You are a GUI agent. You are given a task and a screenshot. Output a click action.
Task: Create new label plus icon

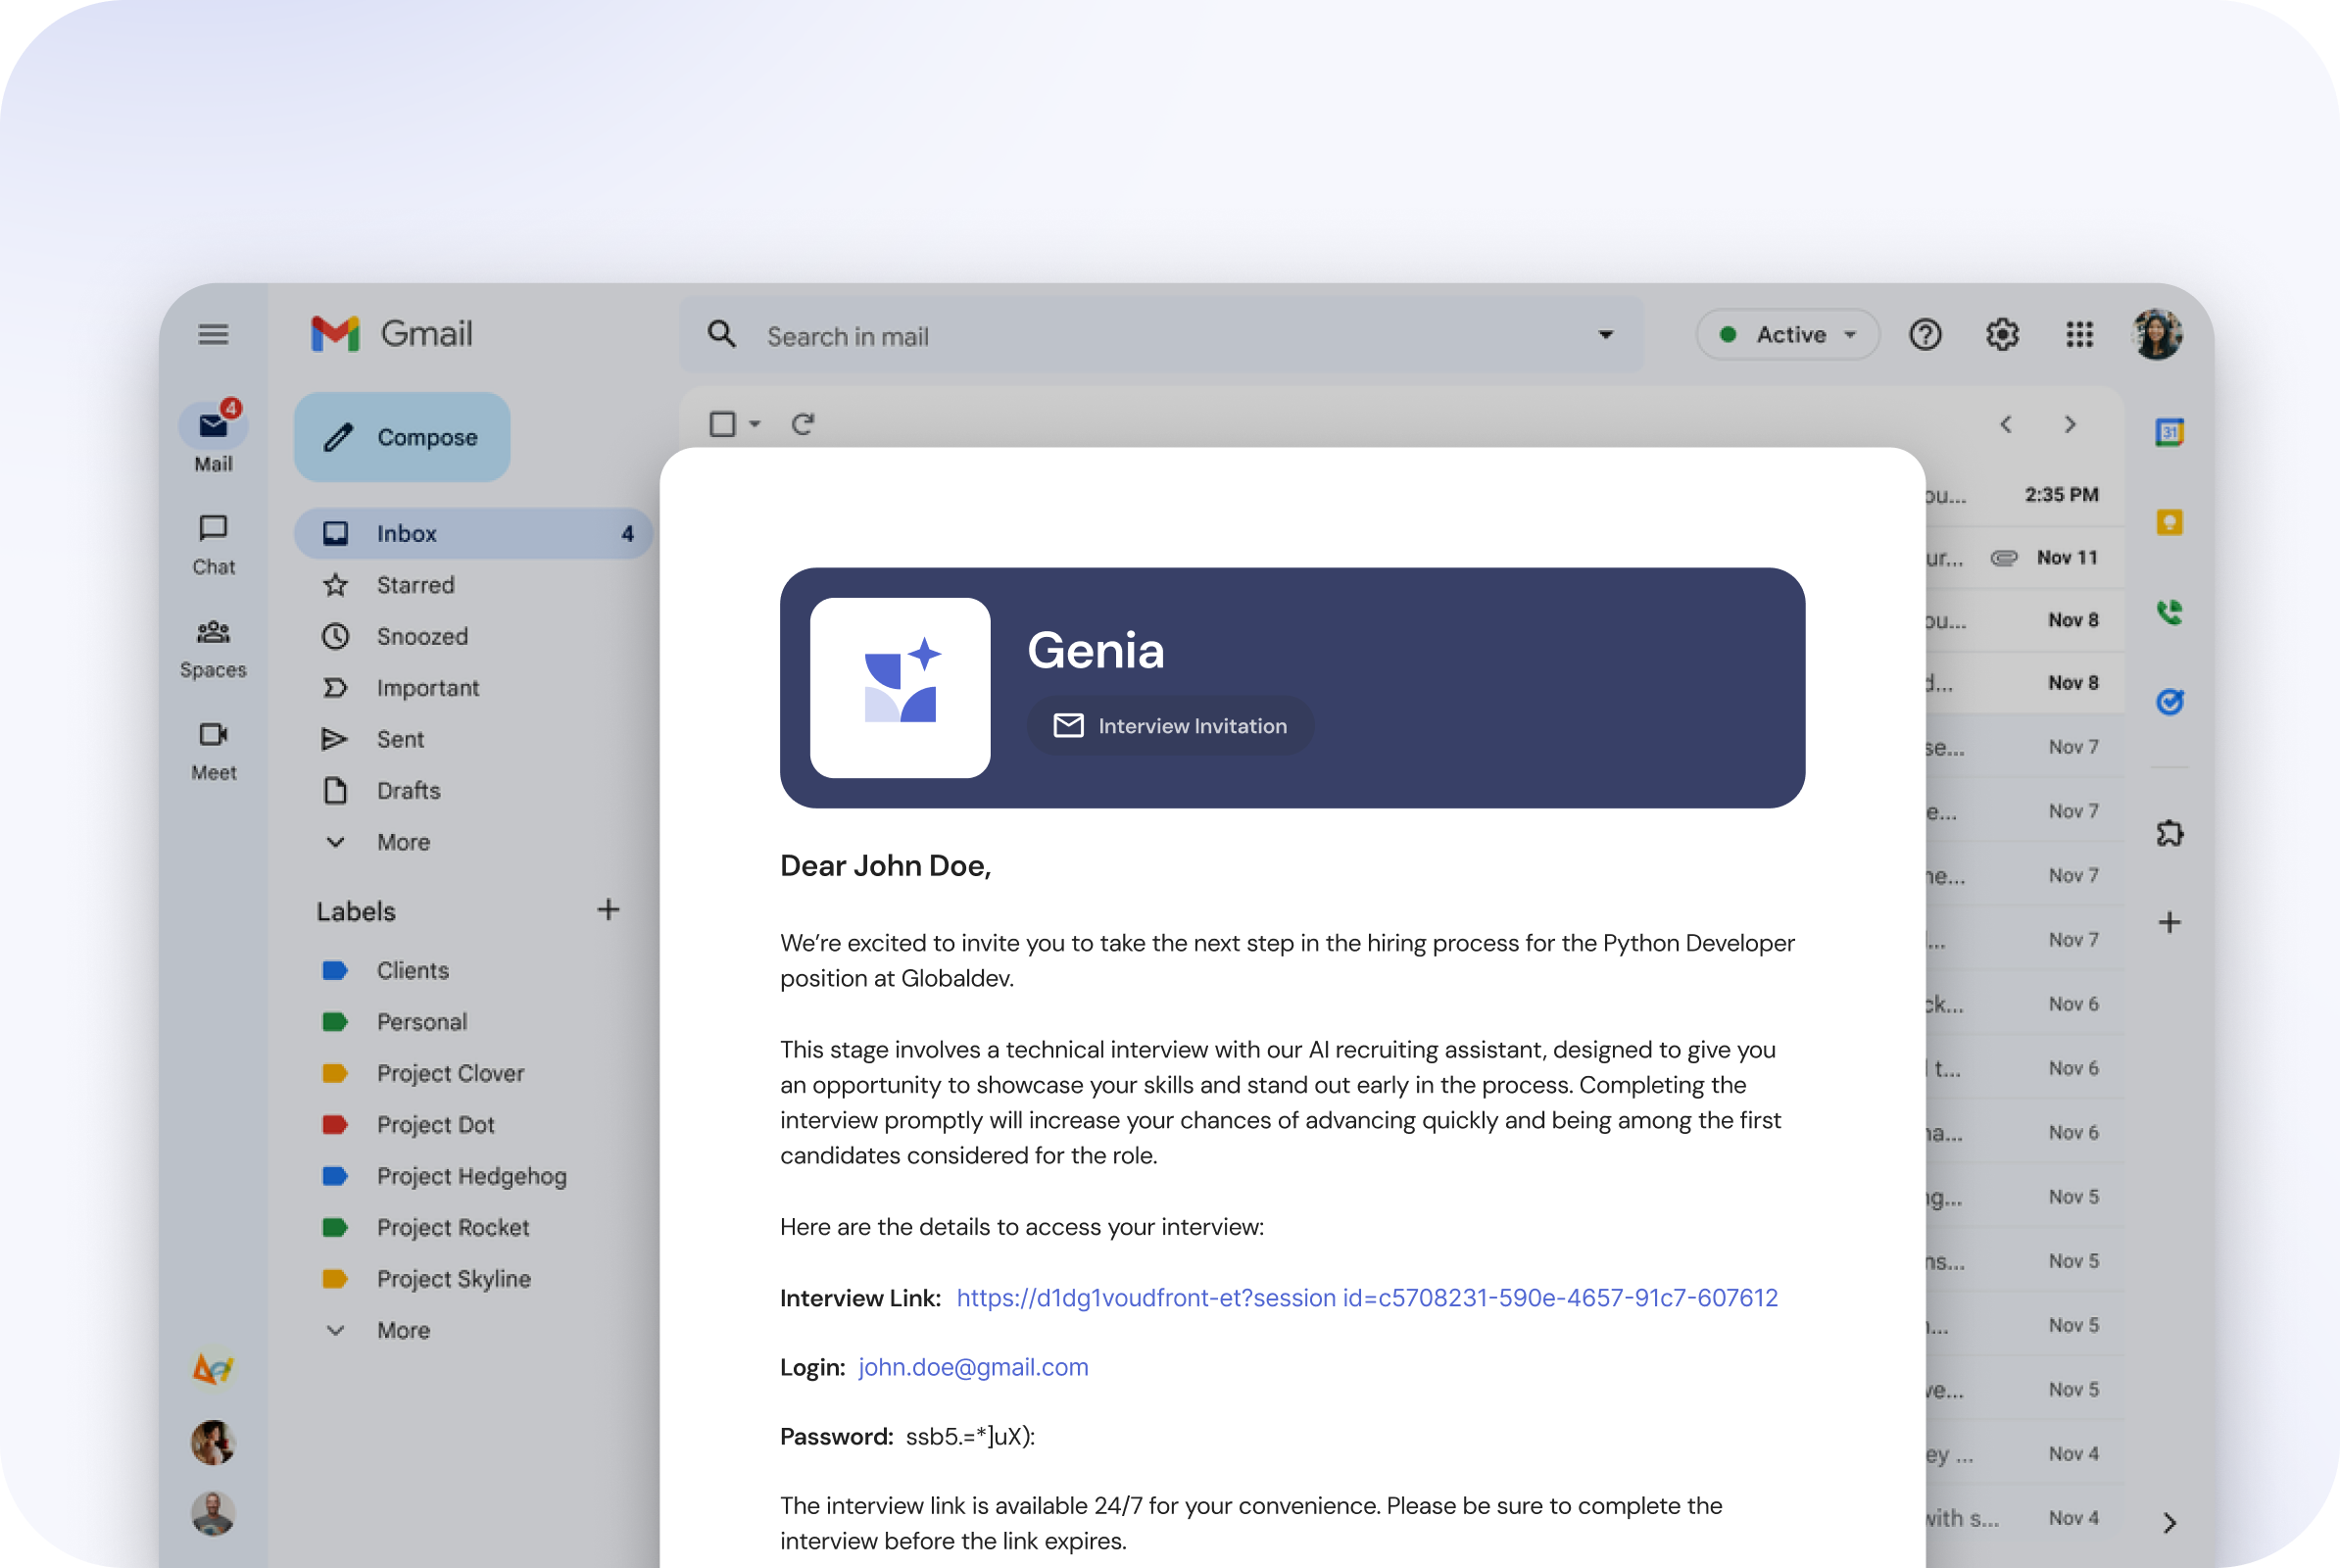608,909
